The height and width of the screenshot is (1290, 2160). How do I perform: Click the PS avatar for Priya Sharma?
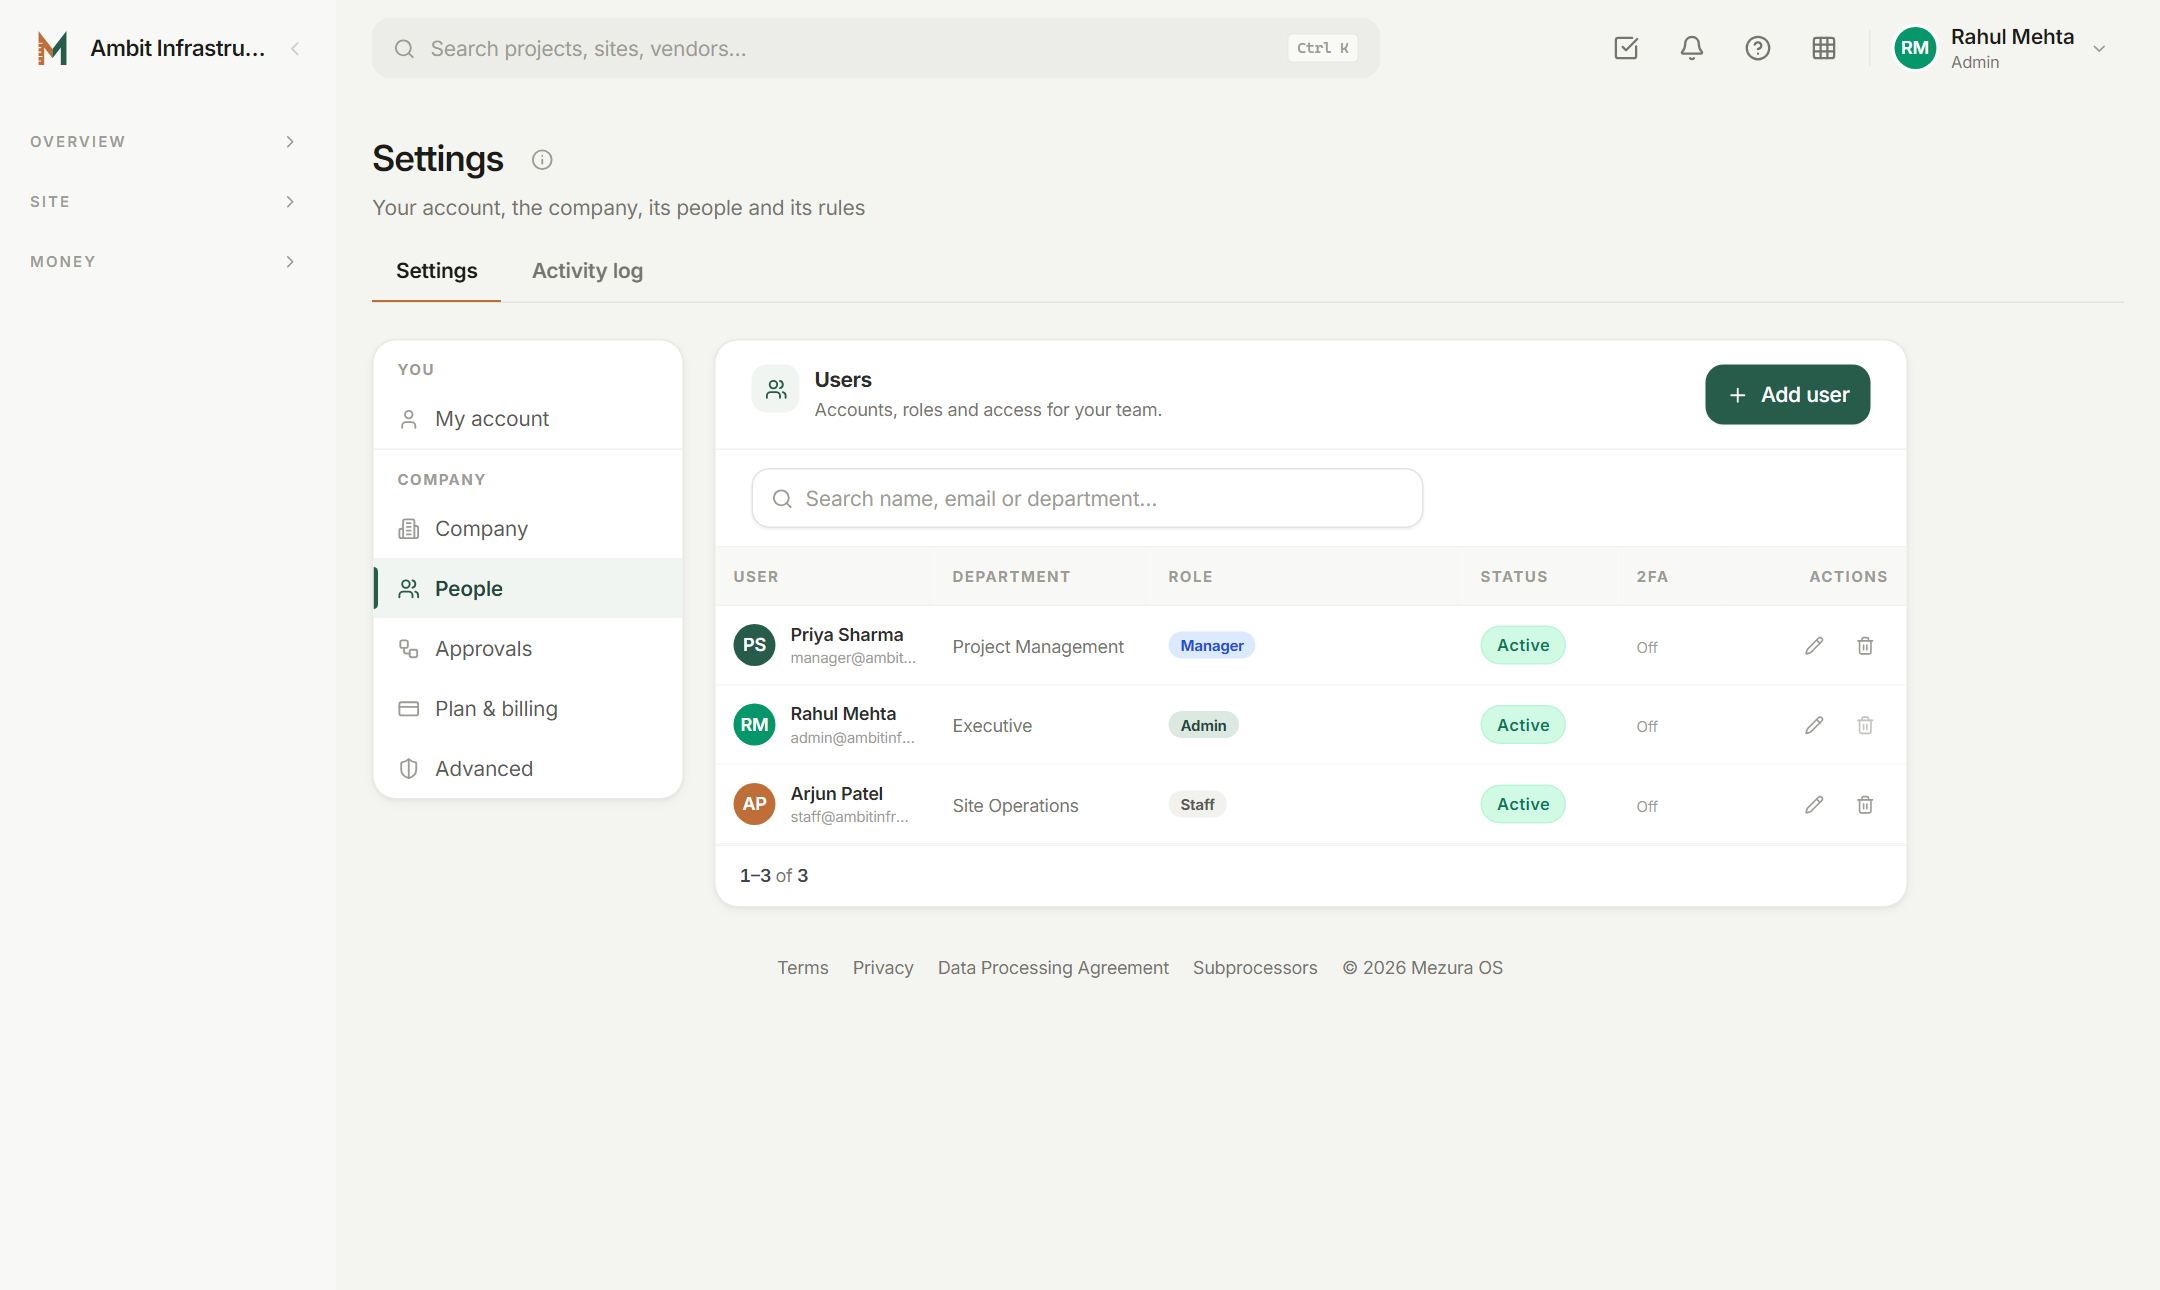click(x=754, y=645)
